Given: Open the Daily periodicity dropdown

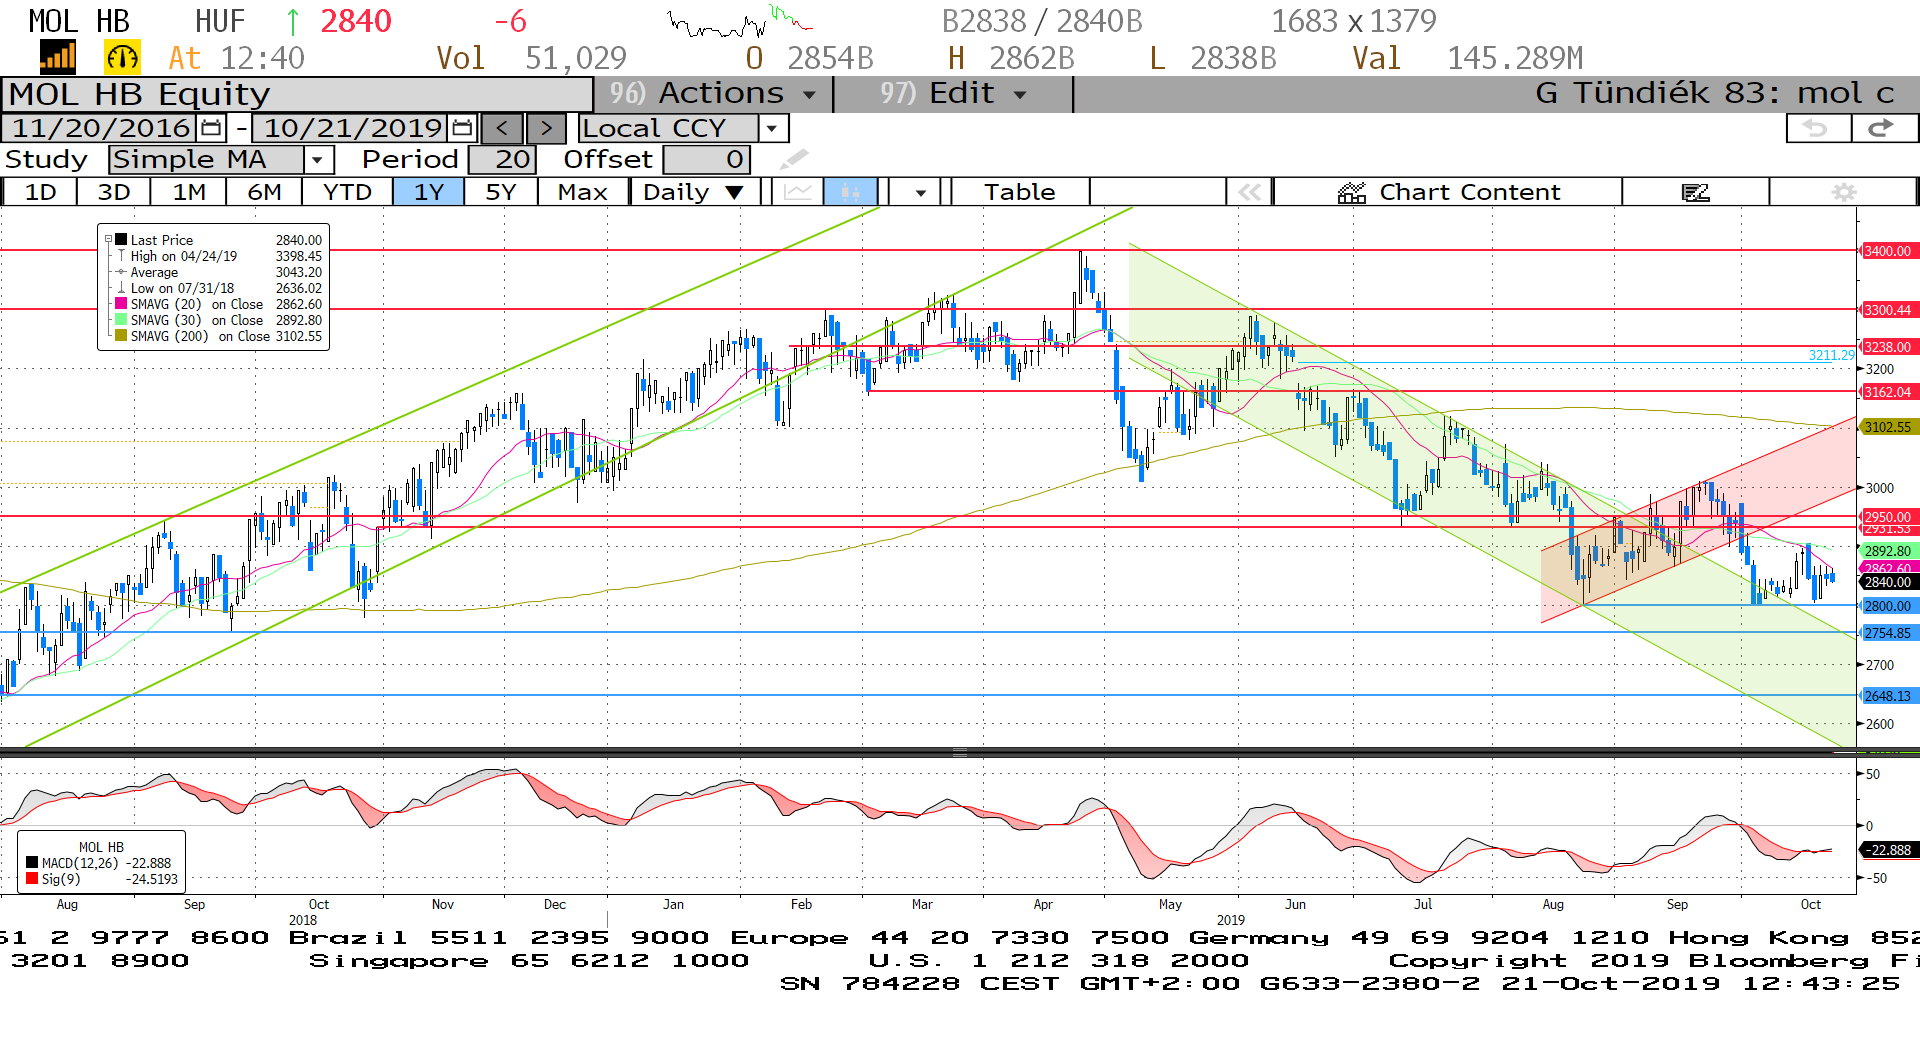Looking at the screenshot, I should coord(695,192).
